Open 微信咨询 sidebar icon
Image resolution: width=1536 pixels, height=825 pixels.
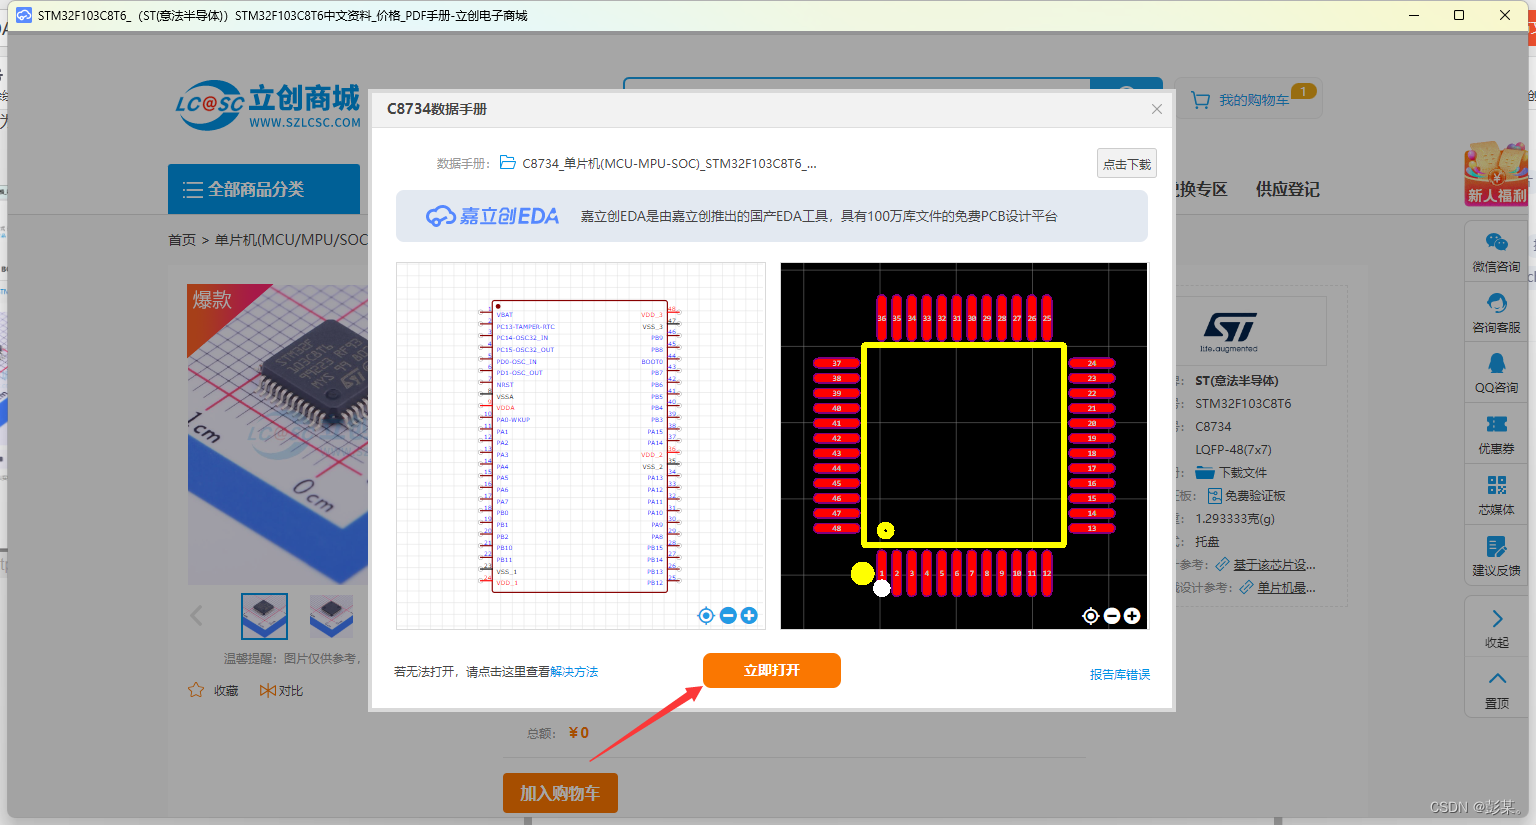(x=1496, y=252)
